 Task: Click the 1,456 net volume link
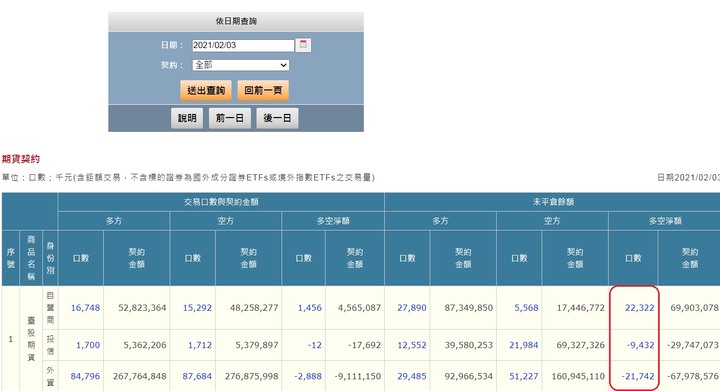(x=309, y=307)
